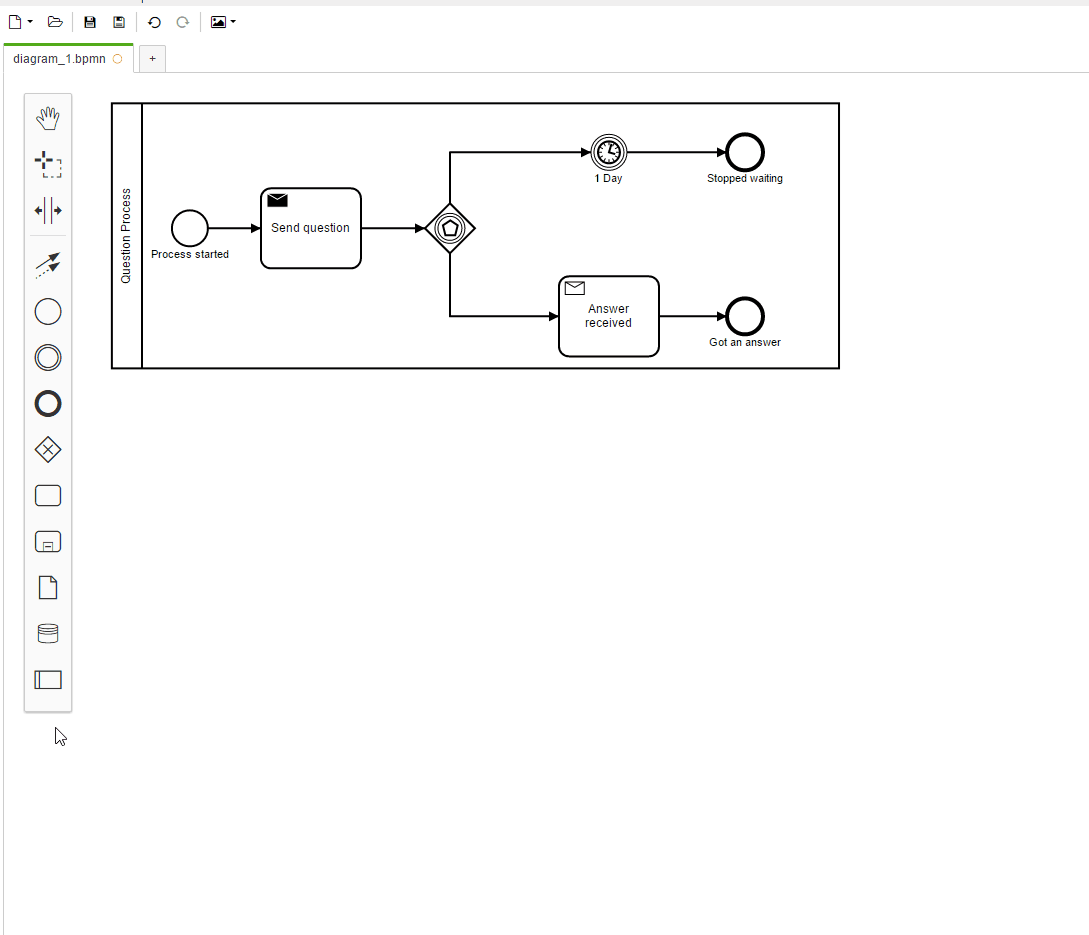Create an intermediate event from palette
This screenshot has height=935, width=1089.
point(48,358)
